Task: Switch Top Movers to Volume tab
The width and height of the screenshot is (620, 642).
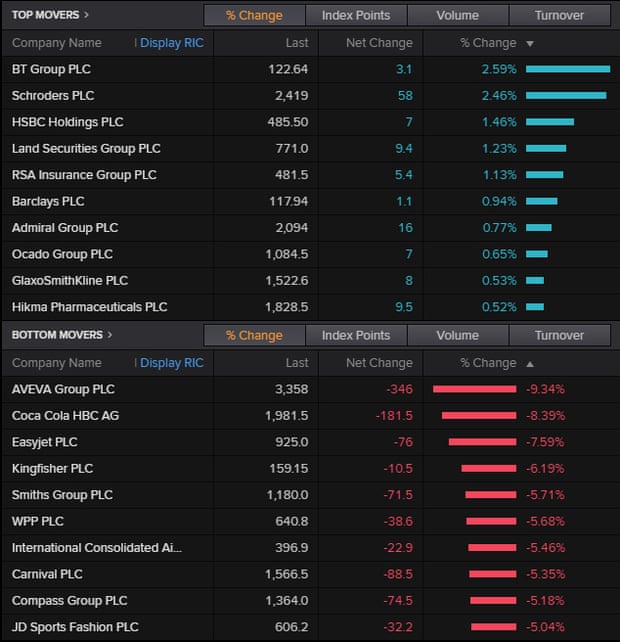Action: 457,16
